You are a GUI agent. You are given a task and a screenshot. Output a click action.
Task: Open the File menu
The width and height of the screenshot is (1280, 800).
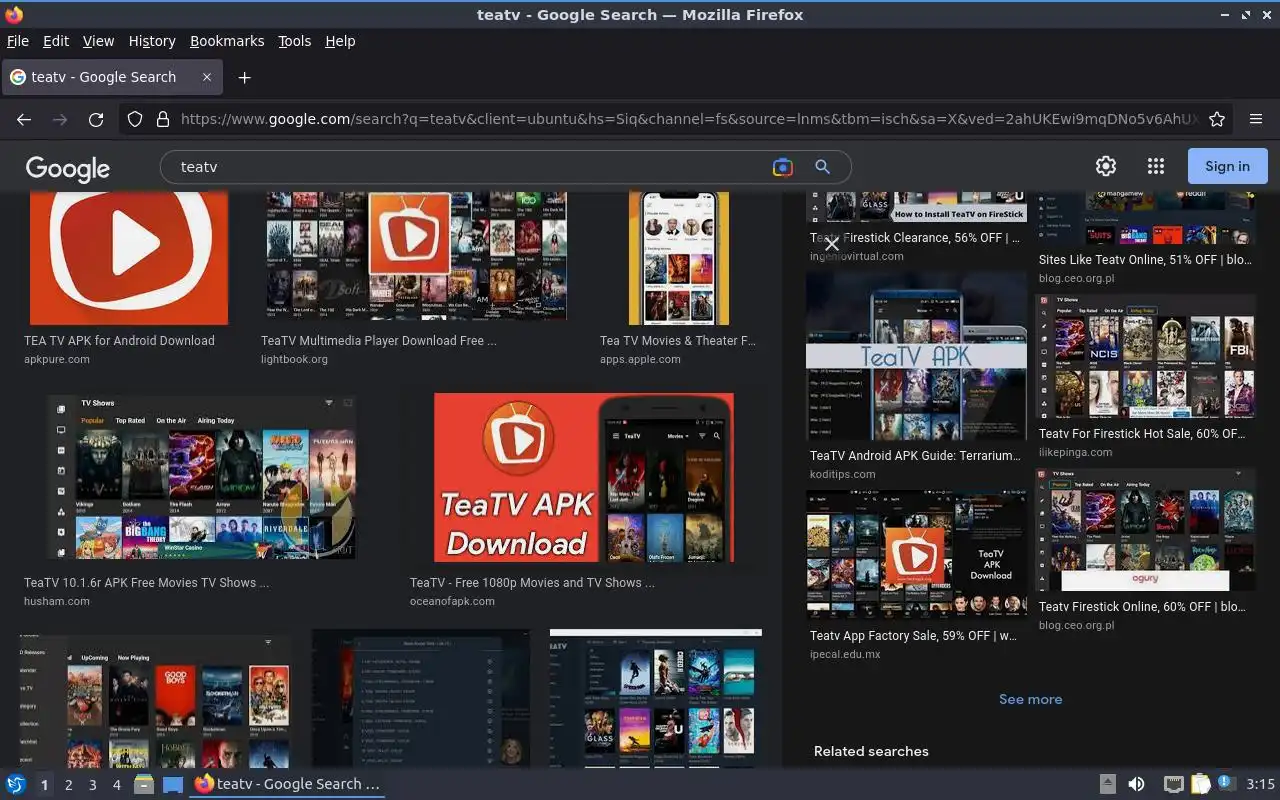pyautogui.click(x=18, y=41)
